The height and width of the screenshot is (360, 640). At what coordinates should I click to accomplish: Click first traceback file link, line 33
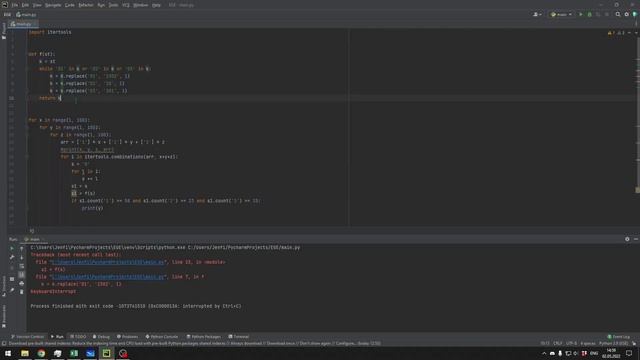pos(108,262)
